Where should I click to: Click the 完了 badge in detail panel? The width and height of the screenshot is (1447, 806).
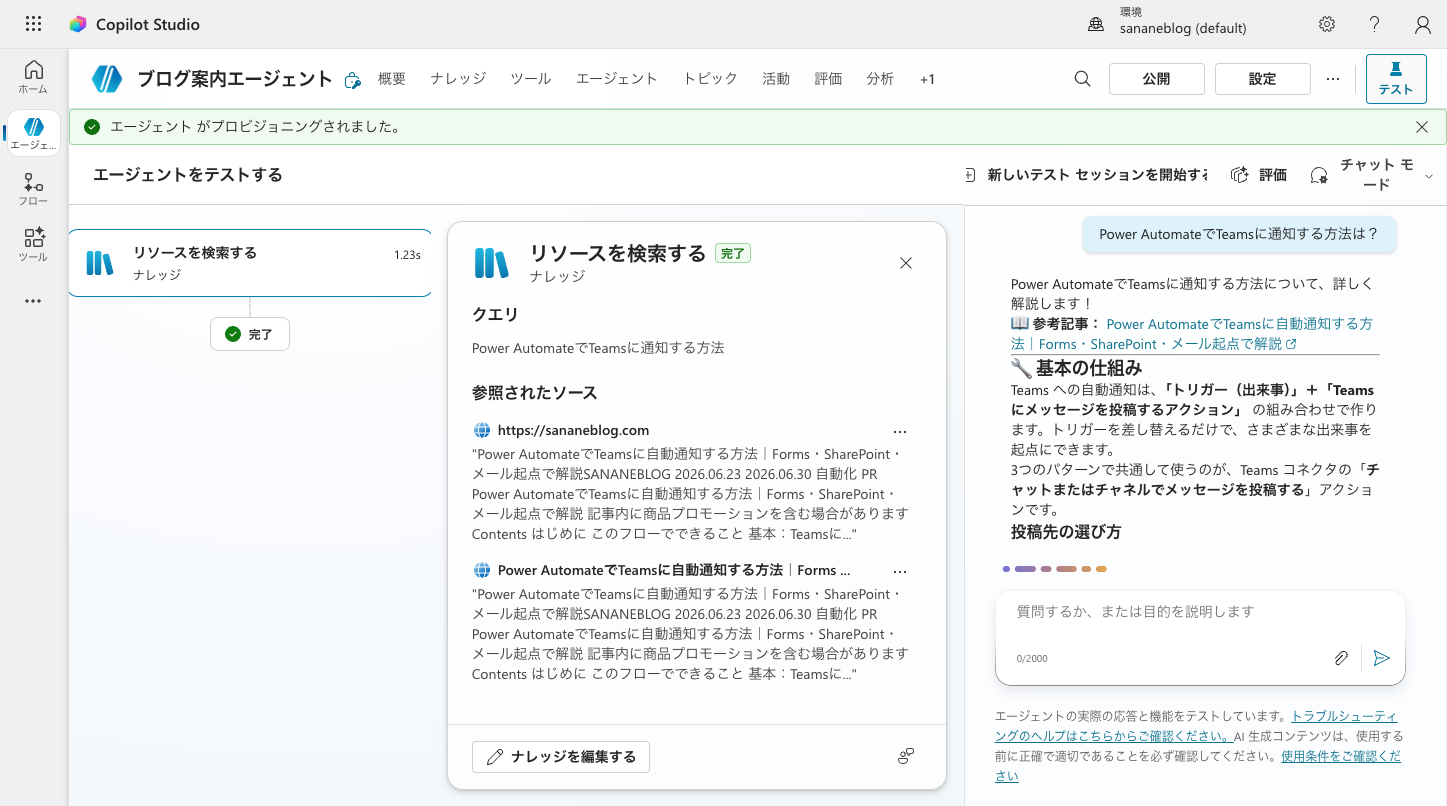pos(733,254)
